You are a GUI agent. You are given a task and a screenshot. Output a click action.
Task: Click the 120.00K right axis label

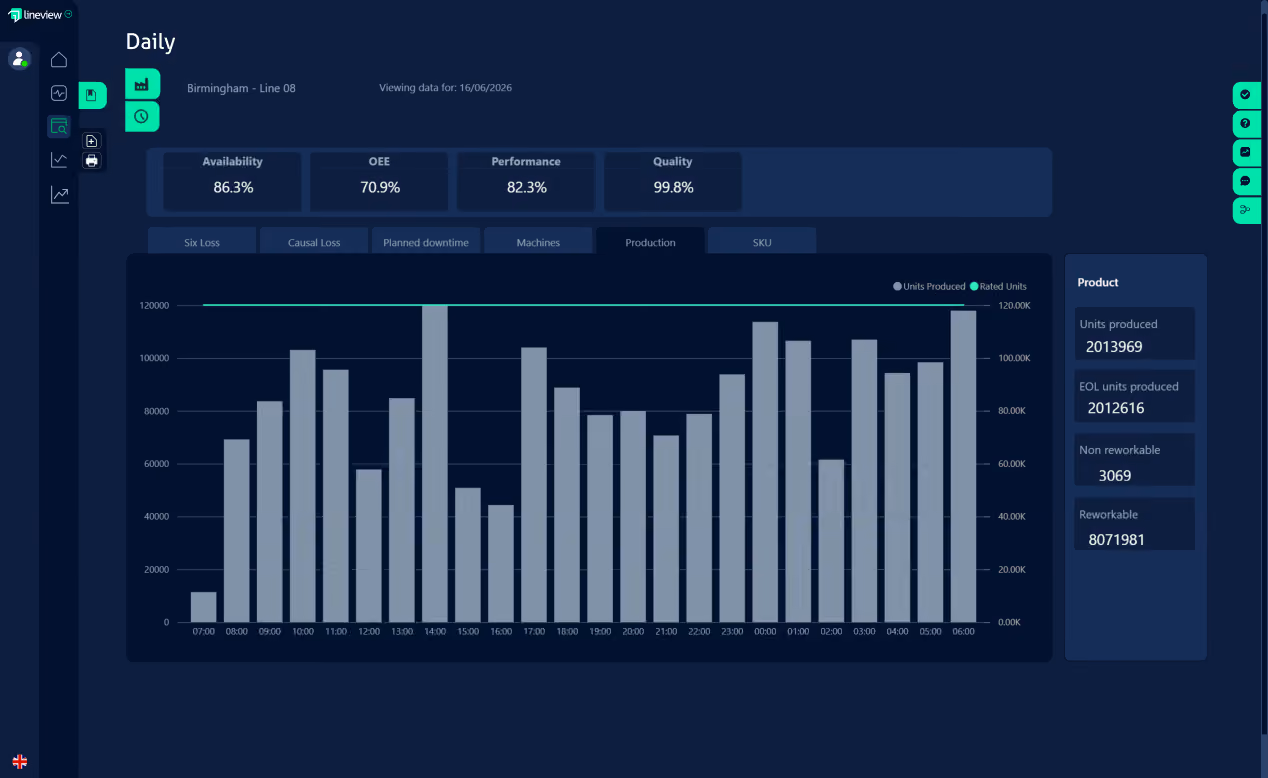1015,305
